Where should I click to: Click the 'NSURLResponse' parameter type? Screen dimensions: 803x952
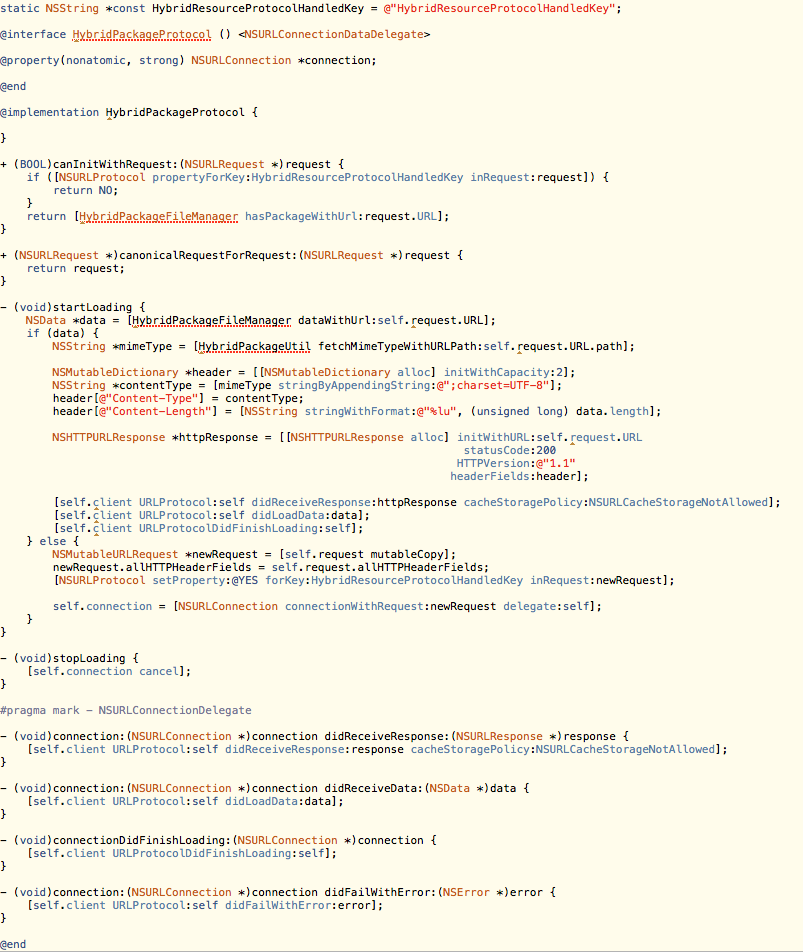coord(500,736)
